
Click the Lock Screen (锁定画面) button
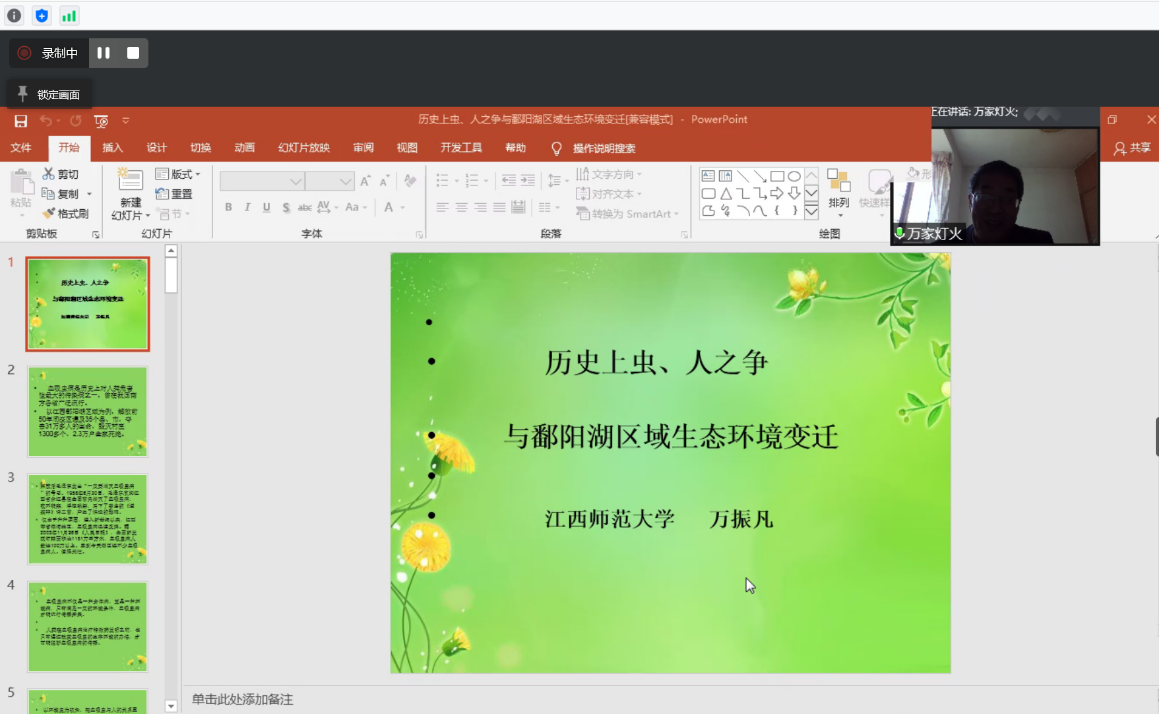[x=50, y=94]
